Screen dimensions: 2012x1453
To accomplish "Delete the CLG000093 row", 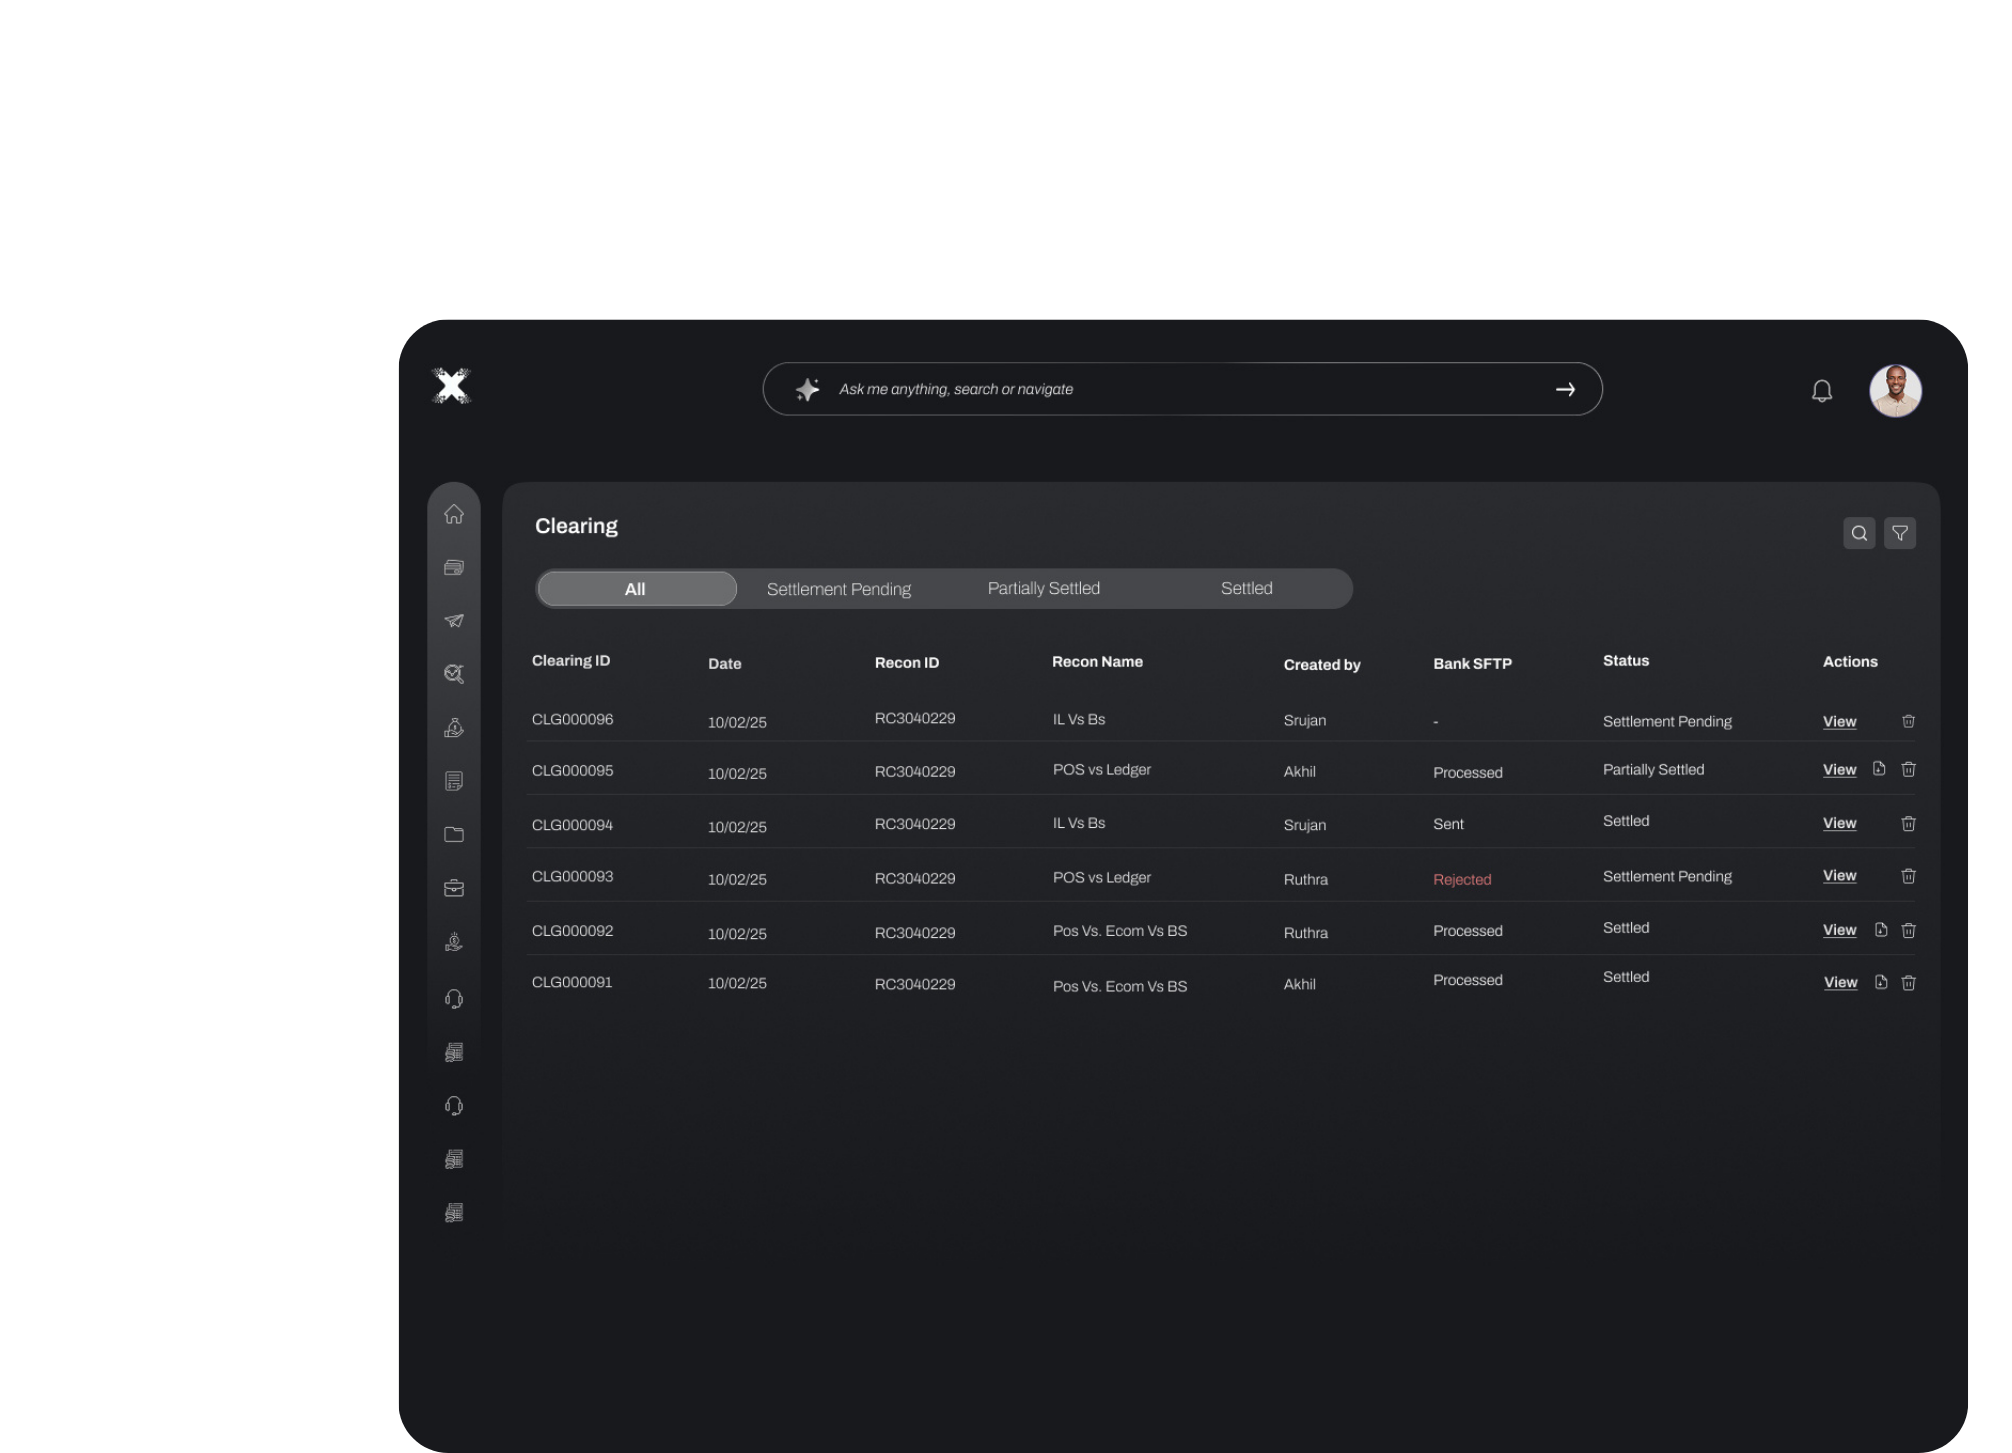I will [x=1907, y=876].
